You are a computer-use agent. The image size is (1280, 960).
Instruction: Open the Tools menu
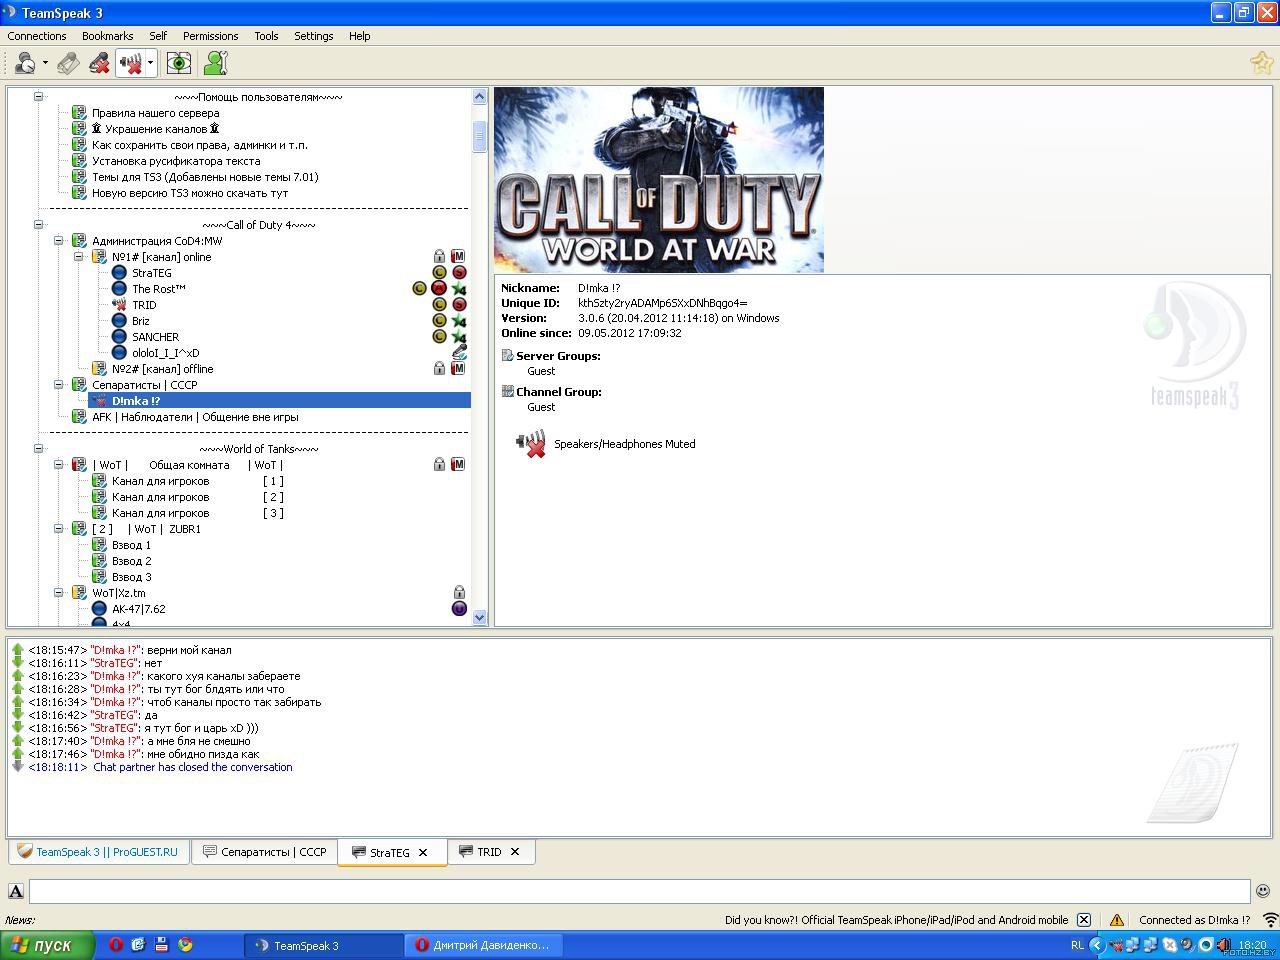[x=266, y=36]
